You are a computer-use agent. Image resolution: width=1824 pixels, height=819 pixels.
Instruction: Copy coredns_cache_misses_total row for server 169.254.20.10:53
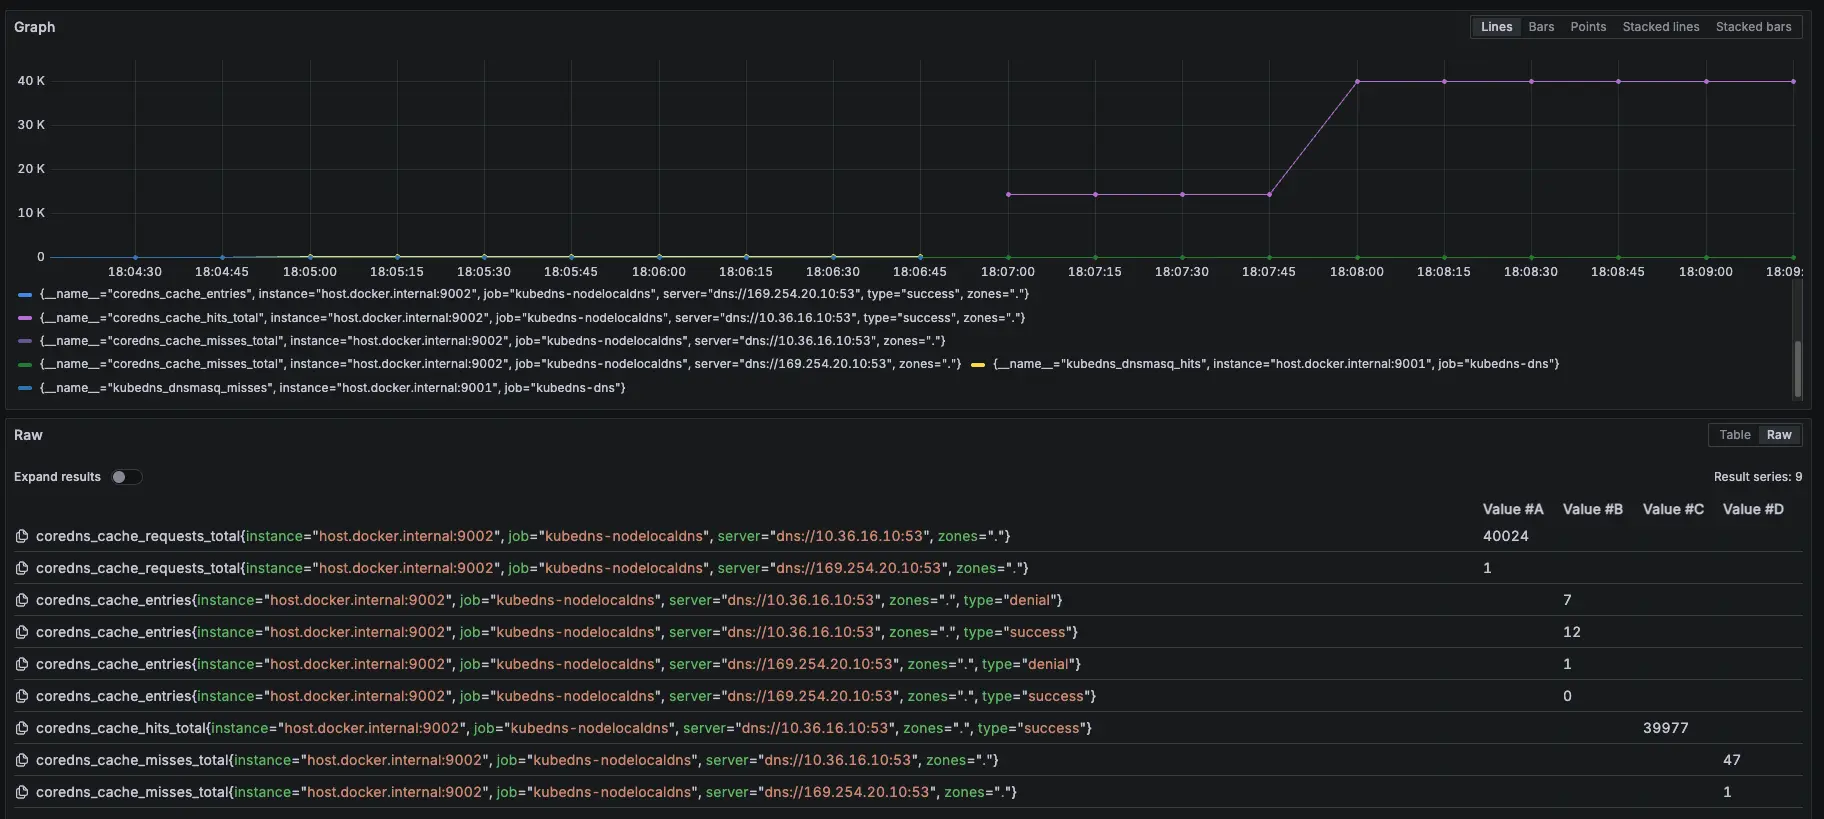pos(22,792)
